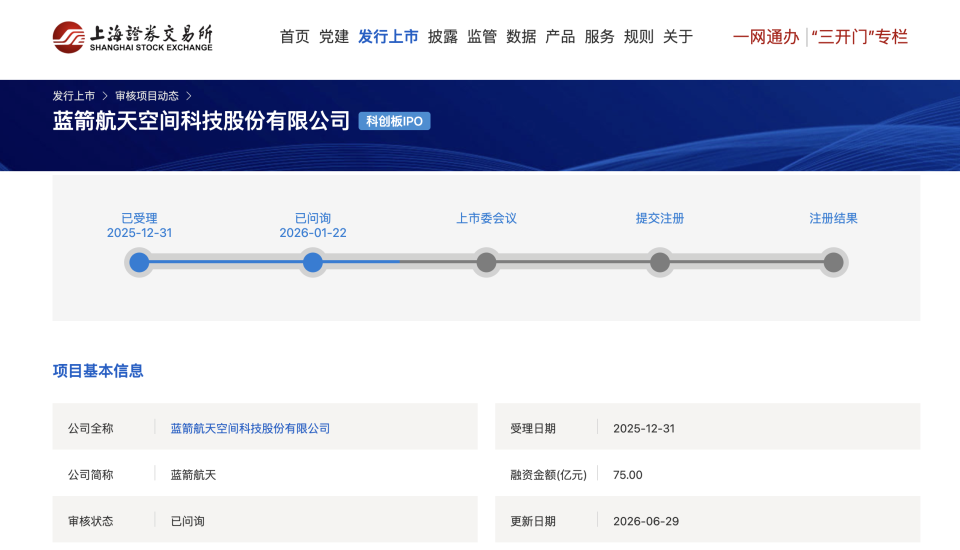Click the 更新日期 field label
The width and height of the screenshot is (960, 550).
coord(533,521)
